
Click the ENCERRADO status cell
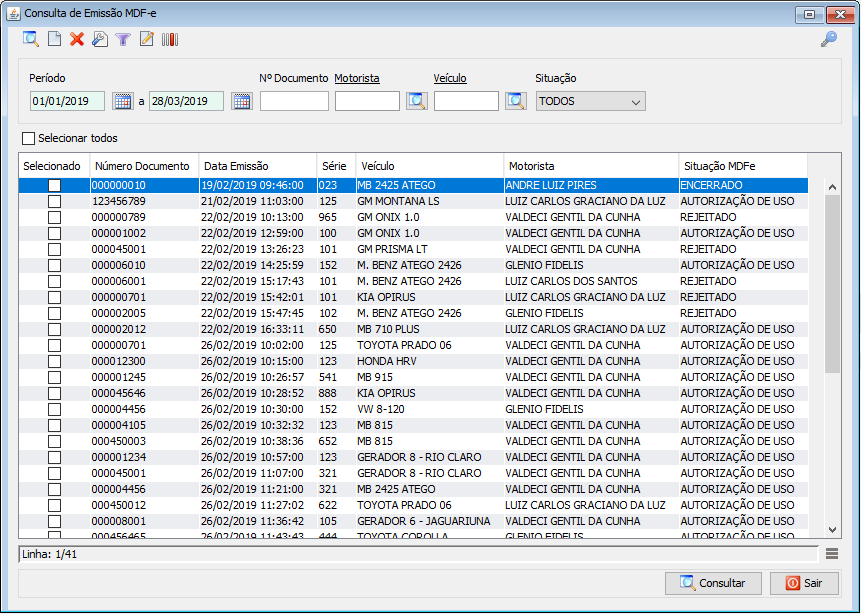click(743, 186)
